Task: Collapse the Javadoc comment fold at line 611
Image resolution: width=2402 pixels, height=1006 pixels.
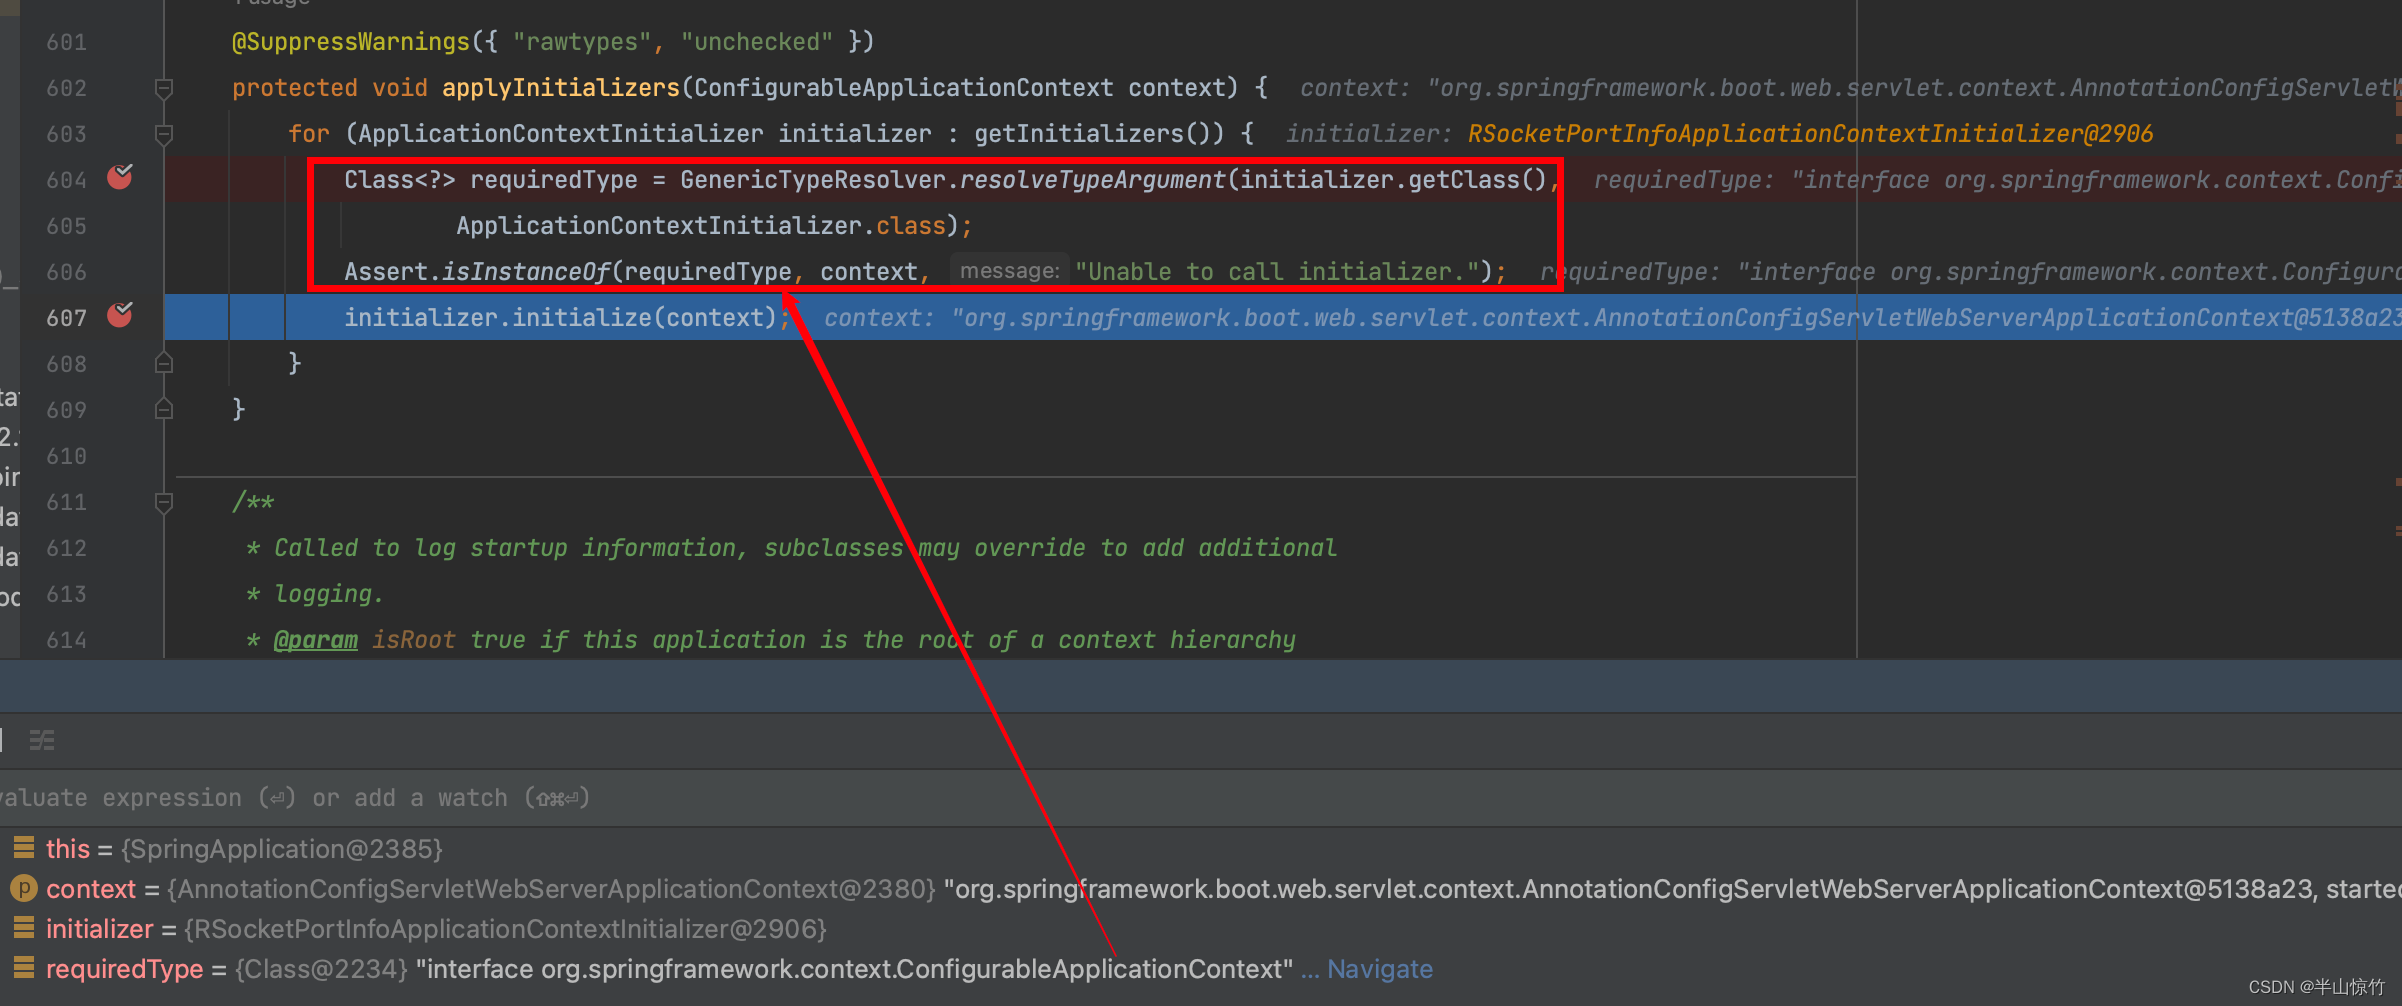Action: [164, 502]
